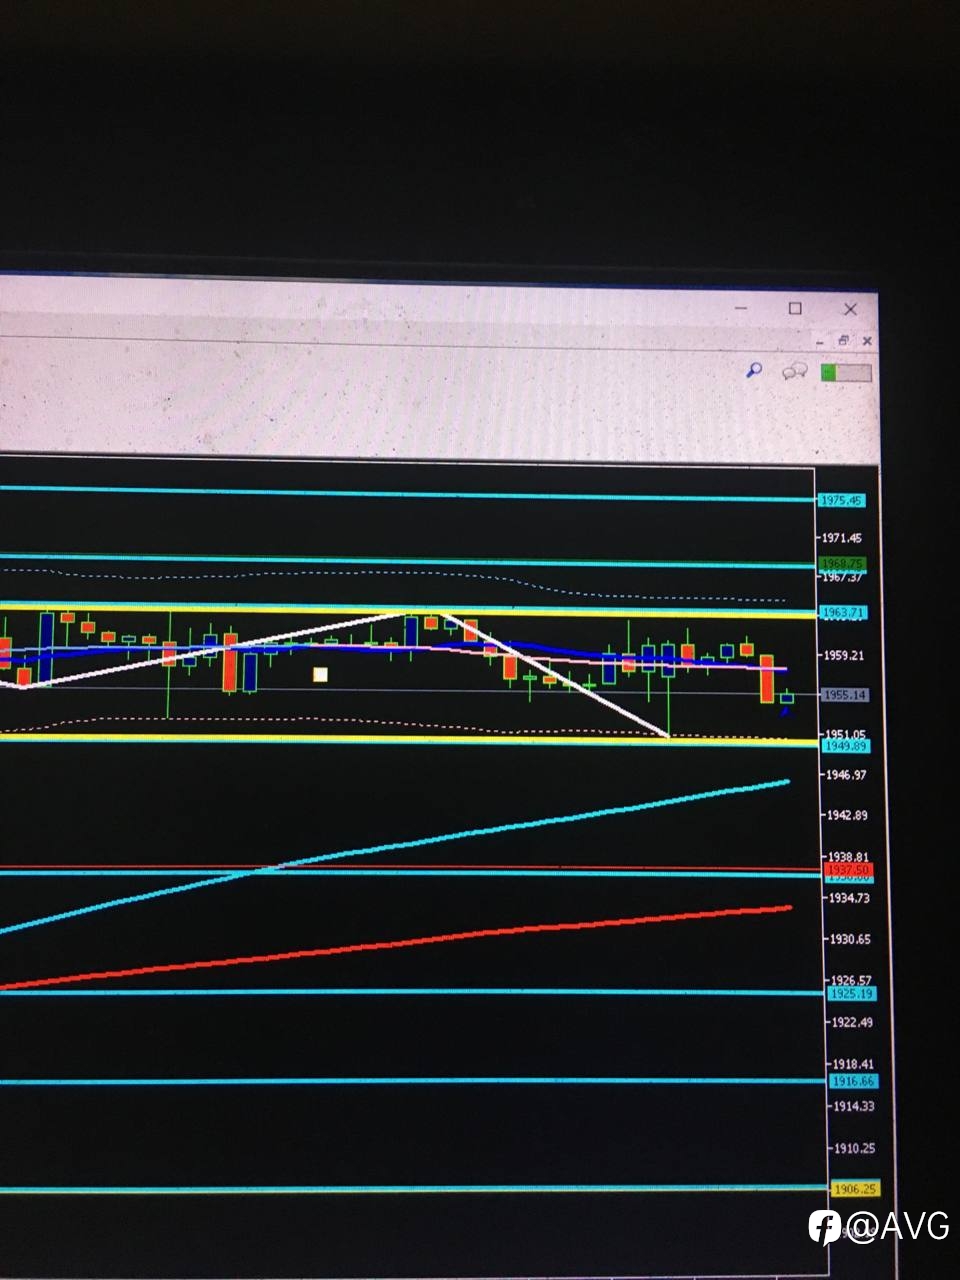Screen dimensions: 960x1280
Task: Maximize the main application window
Action: tap(796, 308)
